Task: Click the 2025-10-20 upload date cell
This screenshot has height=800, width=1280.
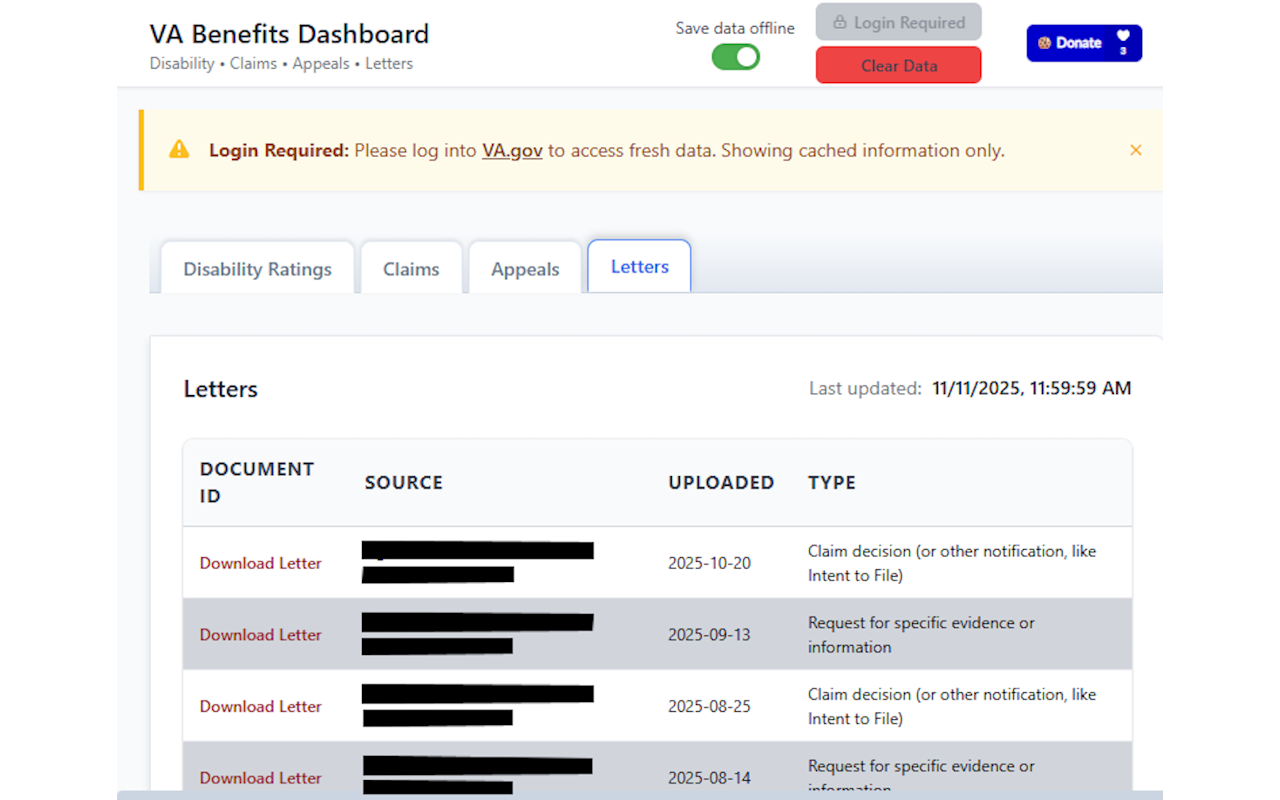Action: click(709, 563)
